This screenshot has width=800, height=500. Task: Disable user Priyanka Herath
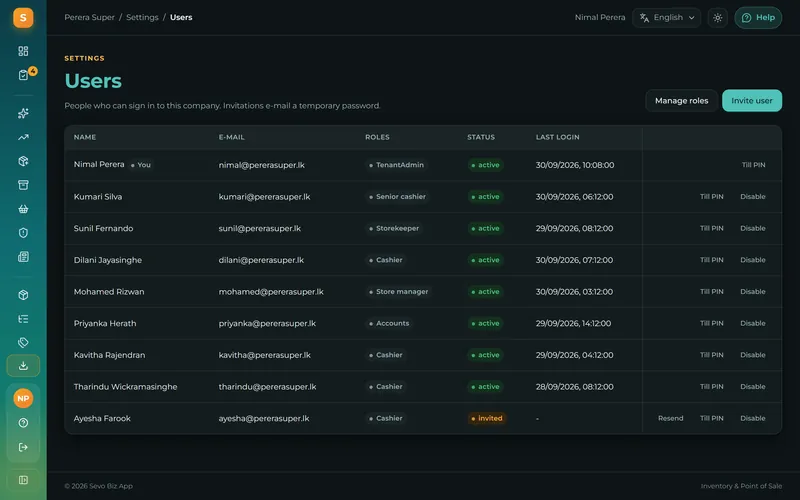753,323
